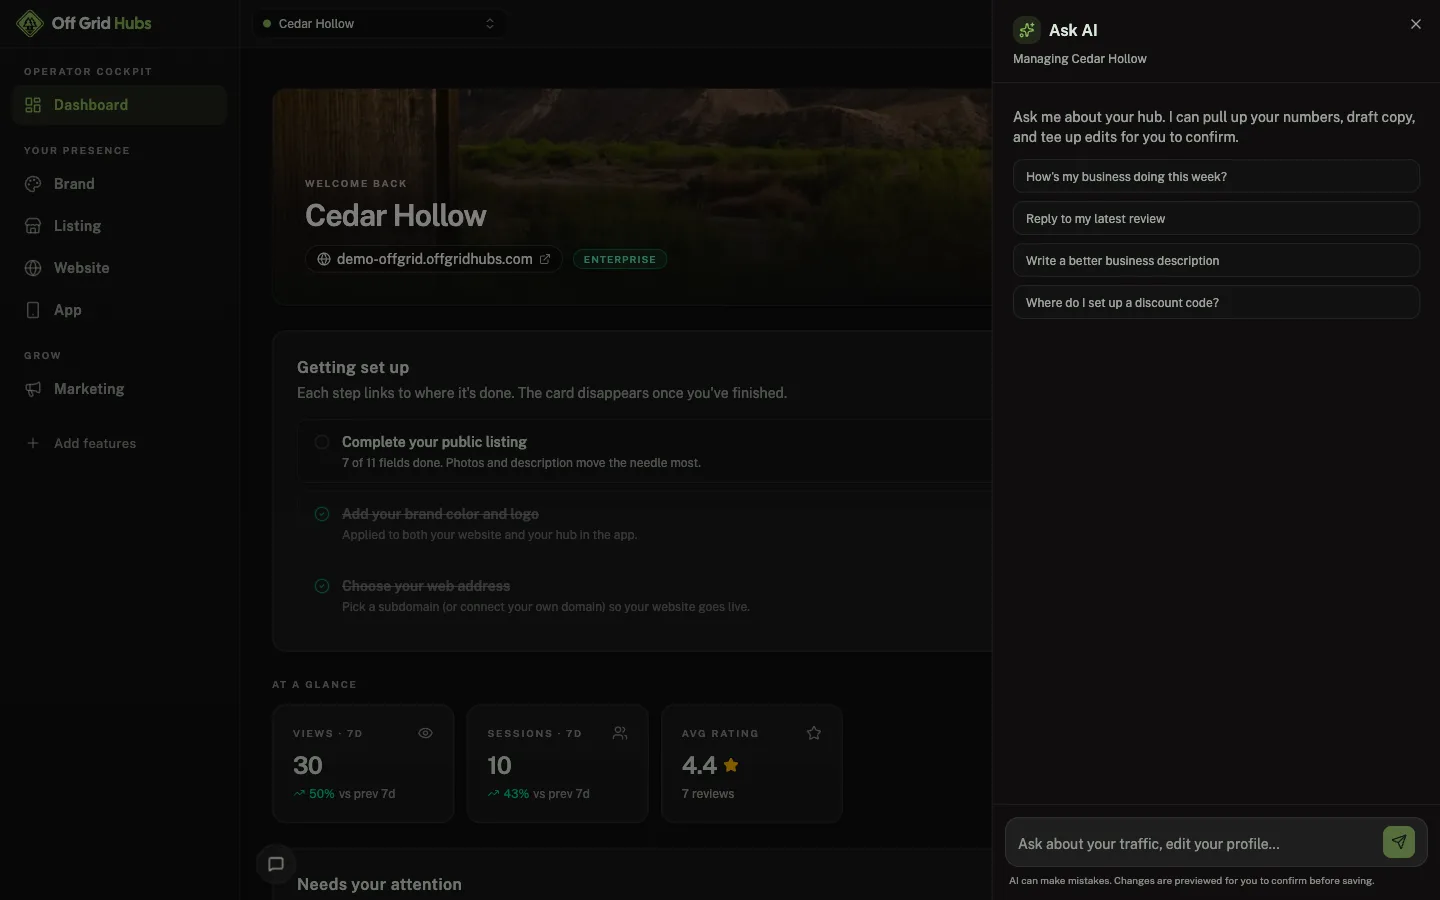1440x900 pixels.
Task: Open the Brand section
Action: [x=120, y=184]
